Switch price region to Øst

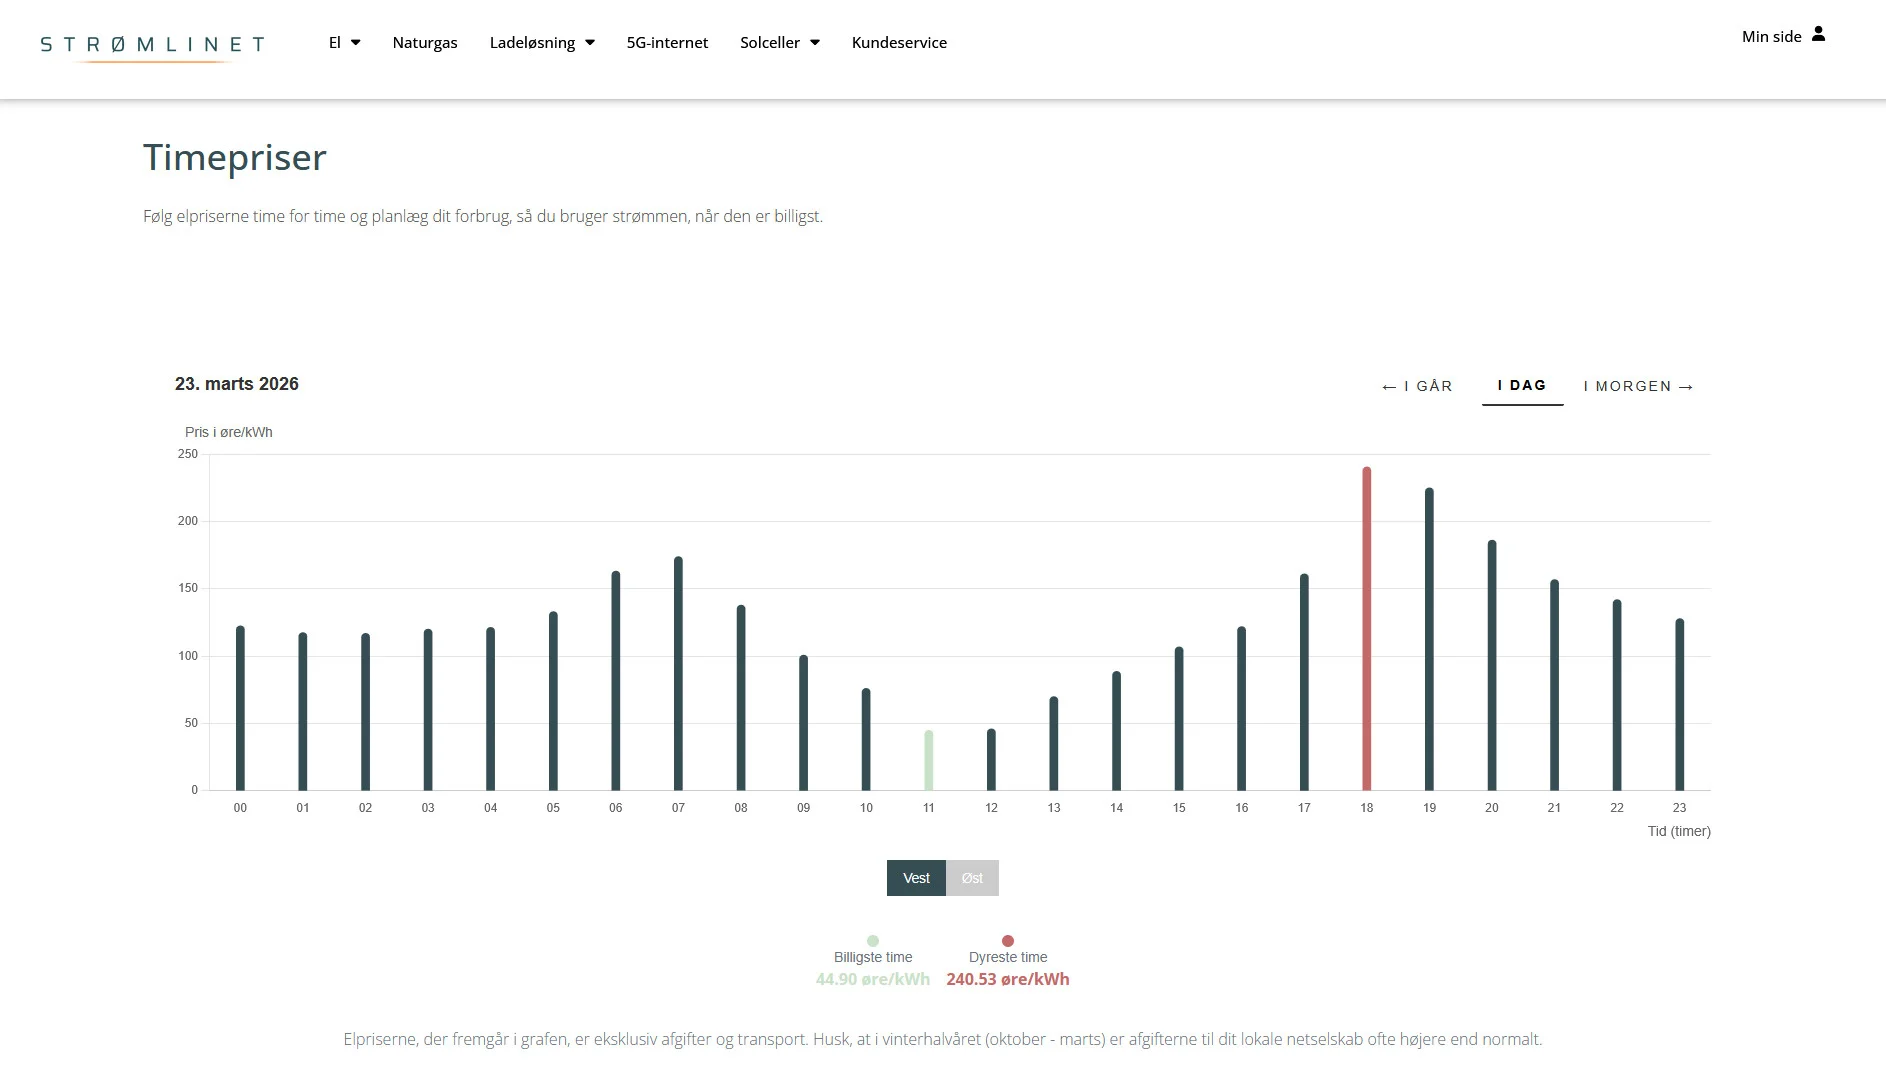tap(972, 878)
